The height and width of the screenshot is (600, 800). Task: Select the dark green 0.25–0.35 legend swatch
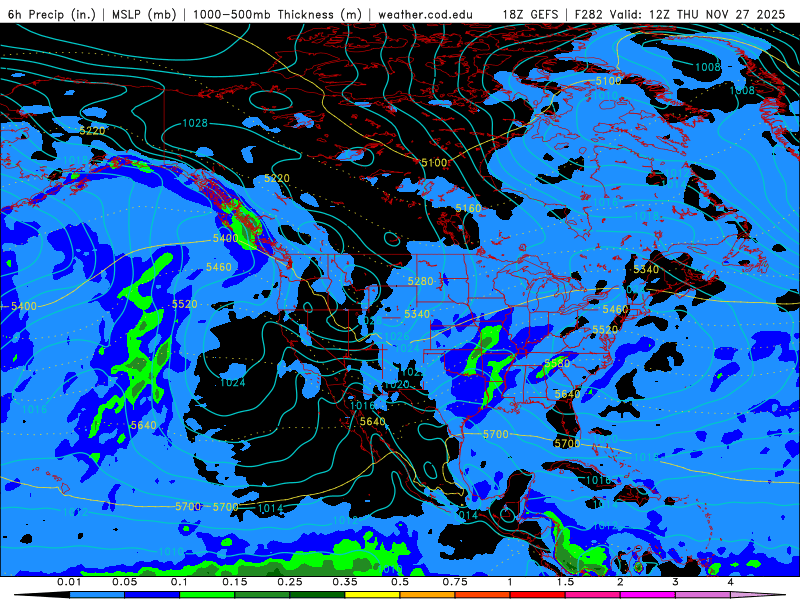click(317, 595)
